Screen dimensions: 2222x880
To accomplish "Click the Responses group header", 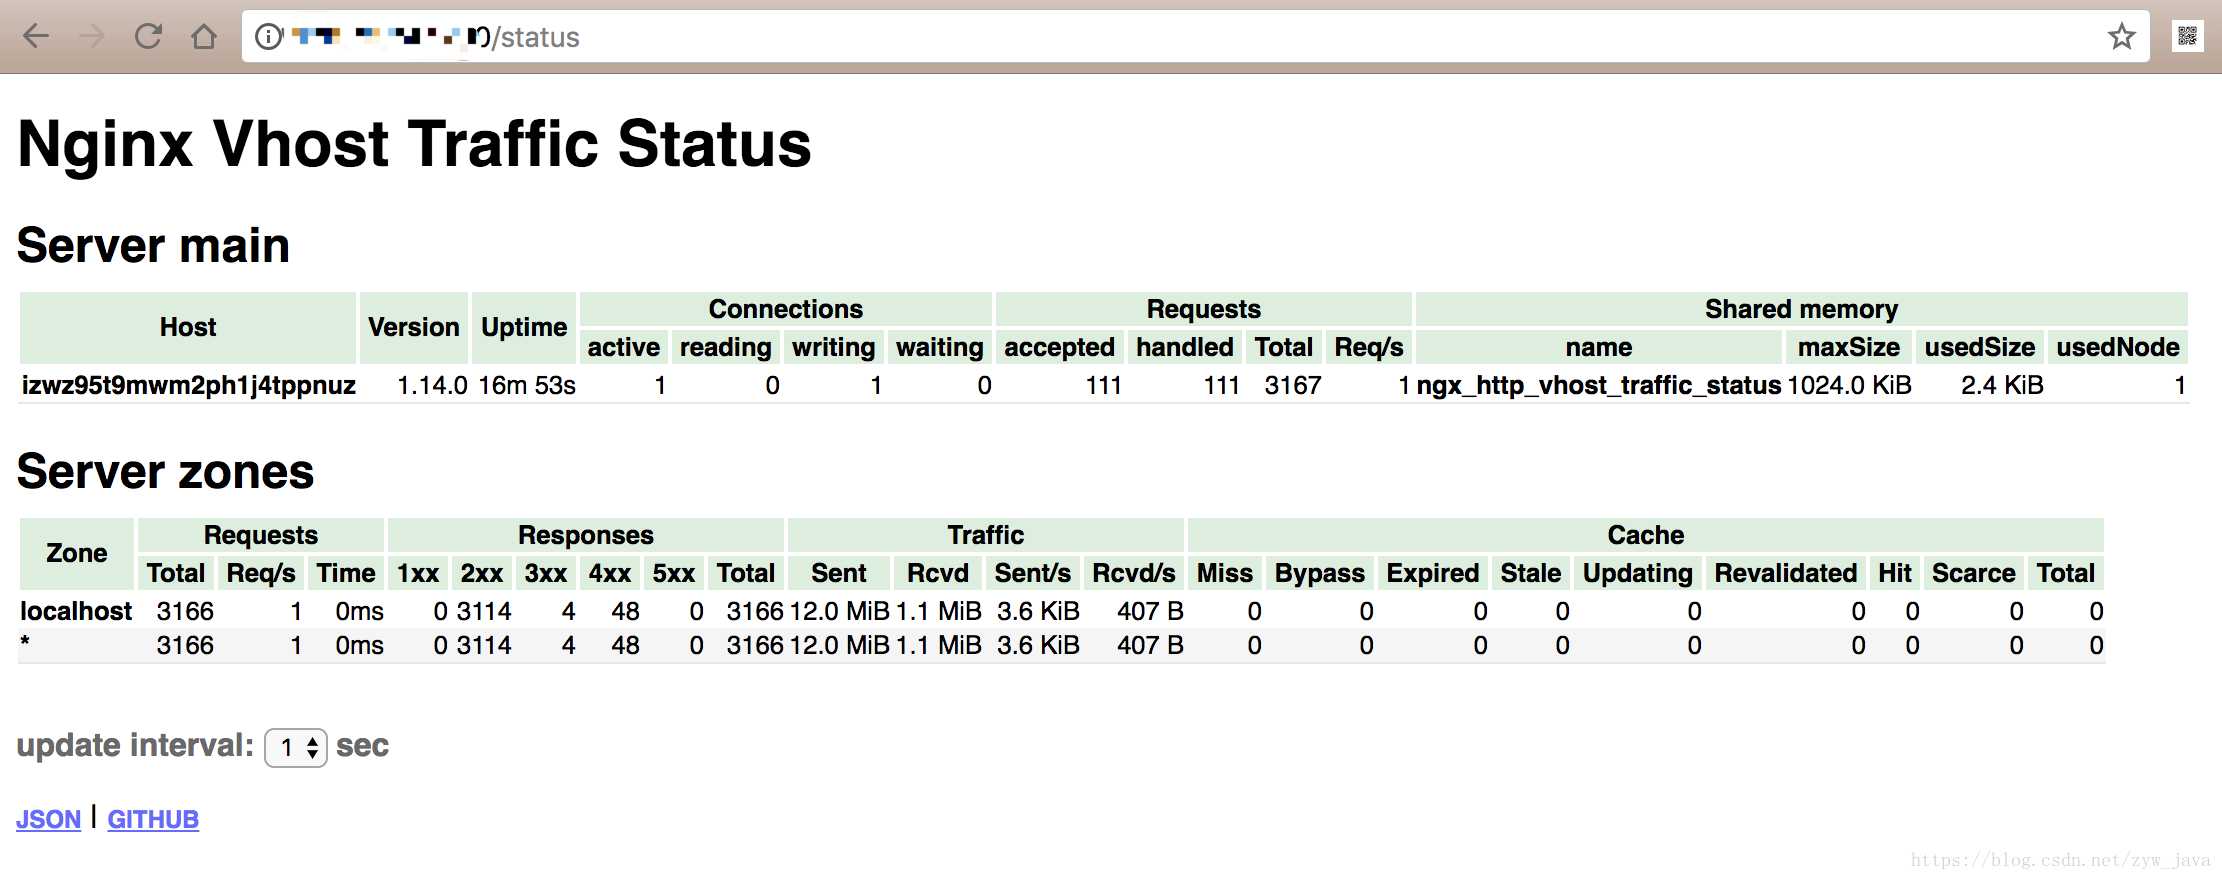I will 586,535.
